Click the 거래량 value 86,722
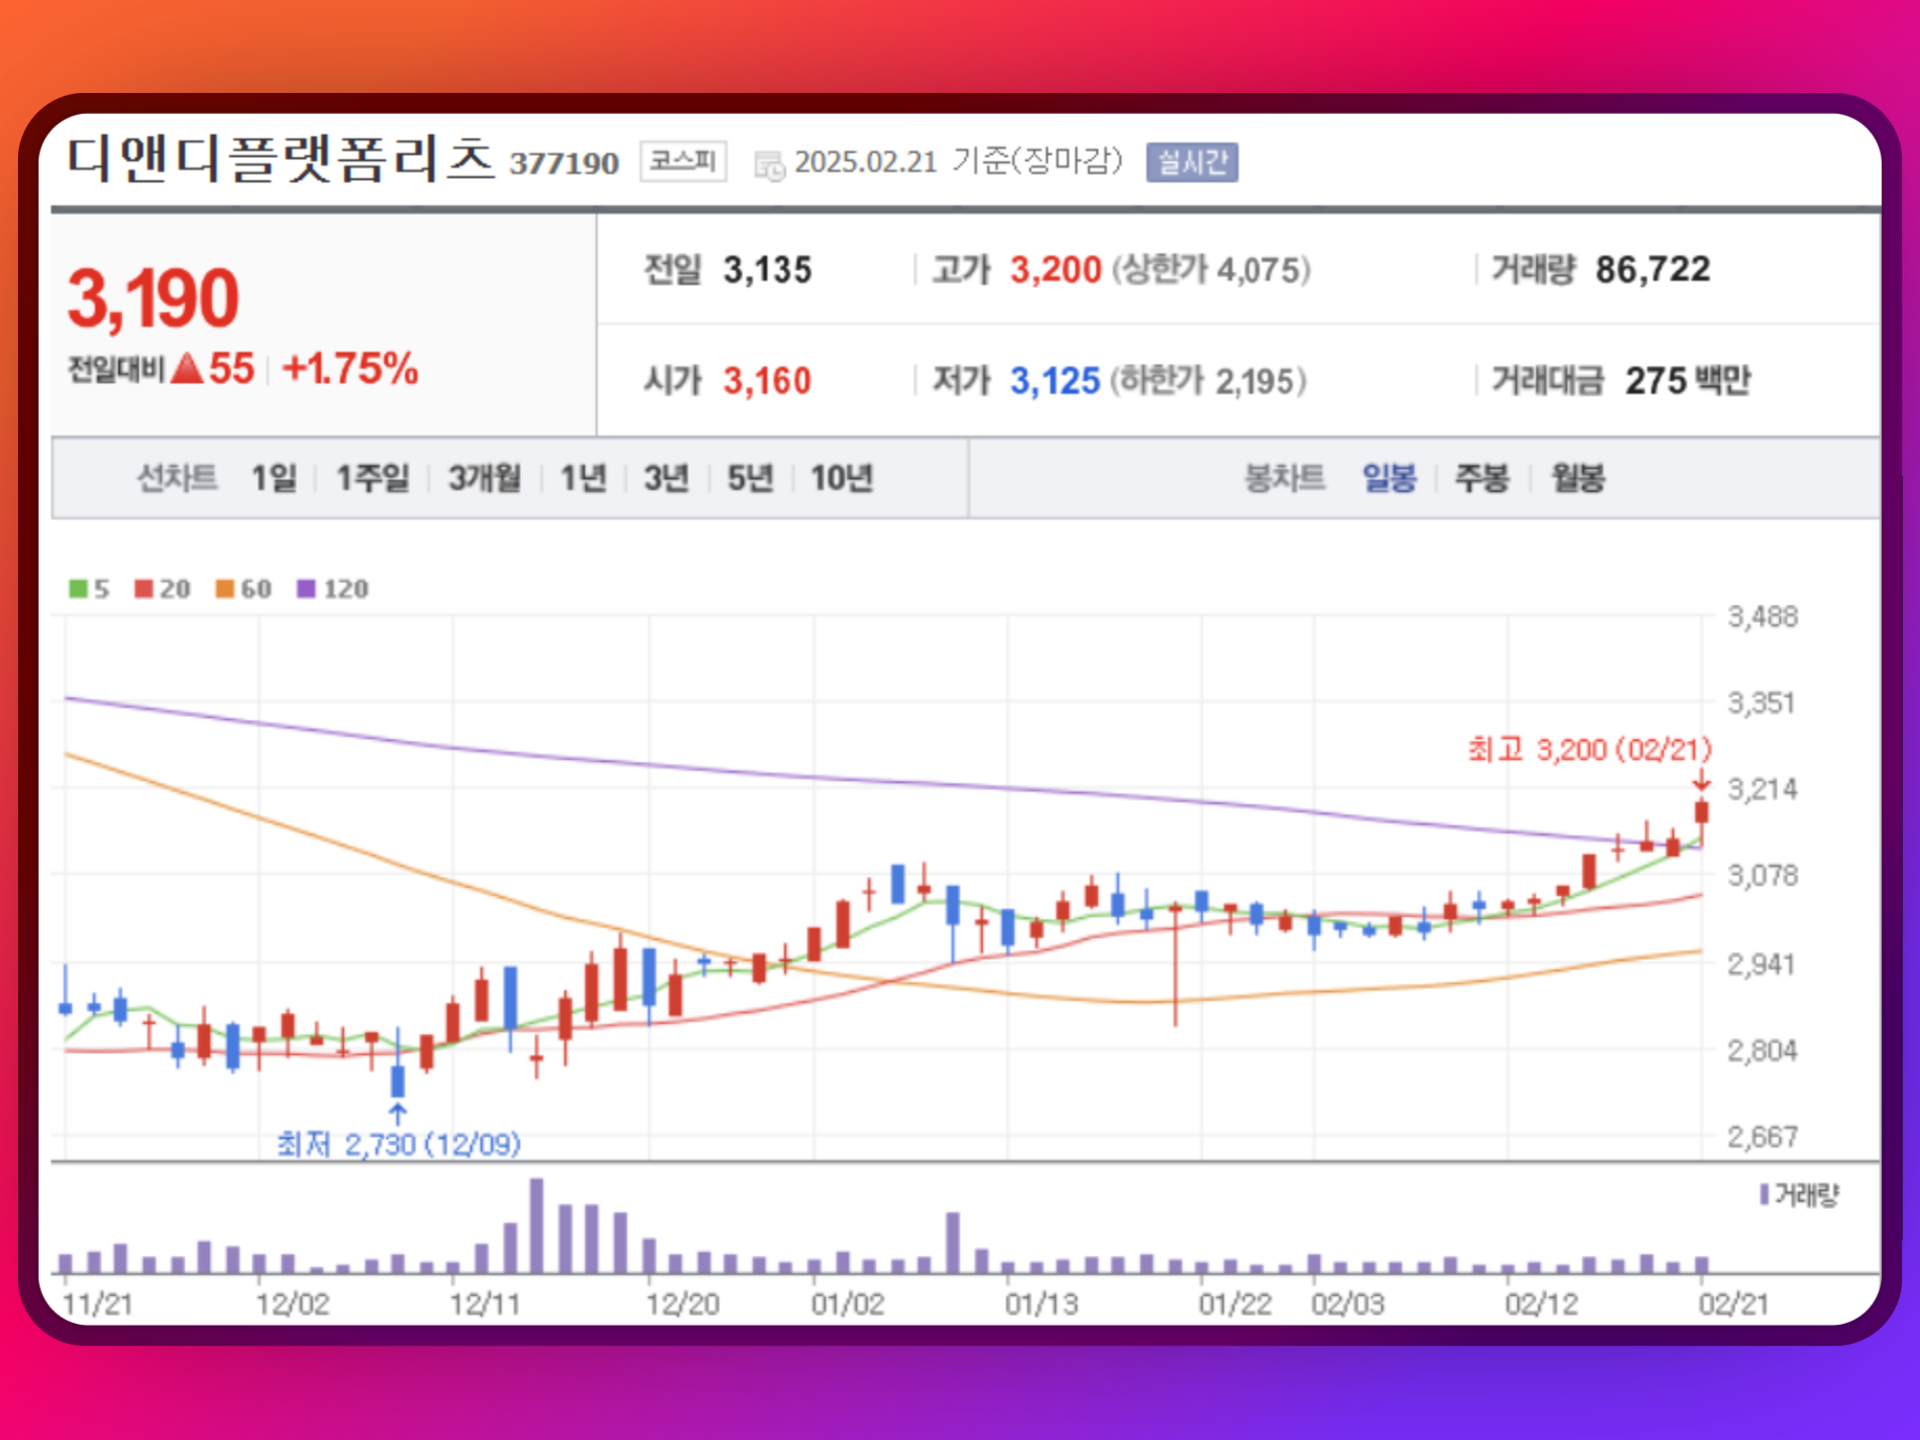The width and height of the screenshot is (1920, 1440). point(1653,270)
